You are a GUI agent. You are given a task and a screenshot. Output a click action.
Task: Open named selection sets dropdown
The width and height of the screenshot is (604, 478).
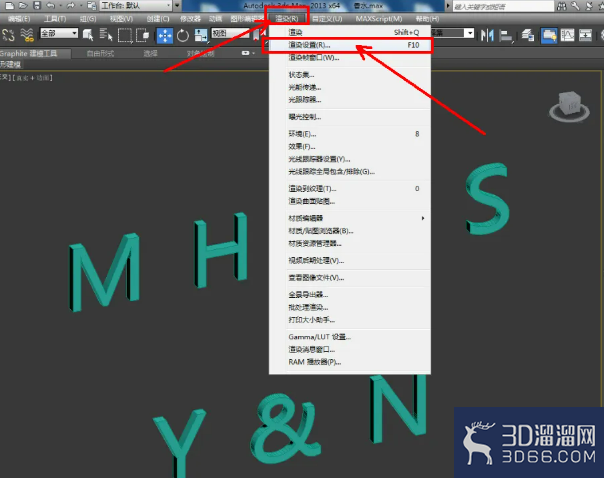click(x=453, y=33)
